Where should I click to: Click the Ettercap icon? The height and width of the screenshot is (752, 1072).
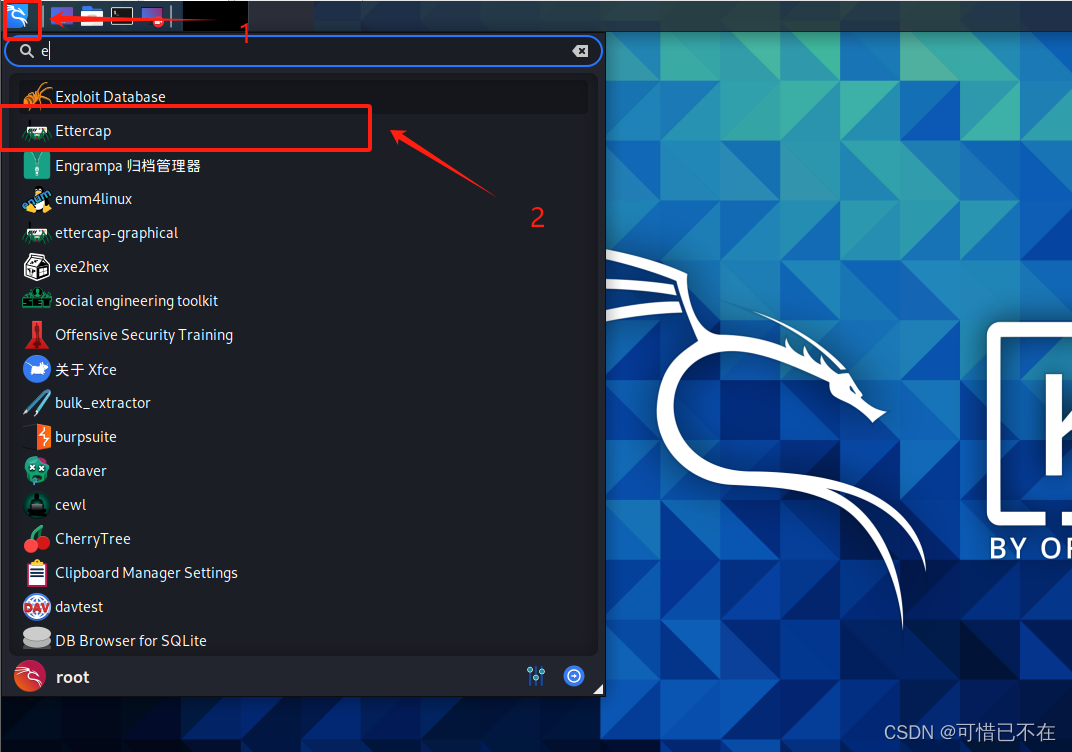click(x=37, y=131)
